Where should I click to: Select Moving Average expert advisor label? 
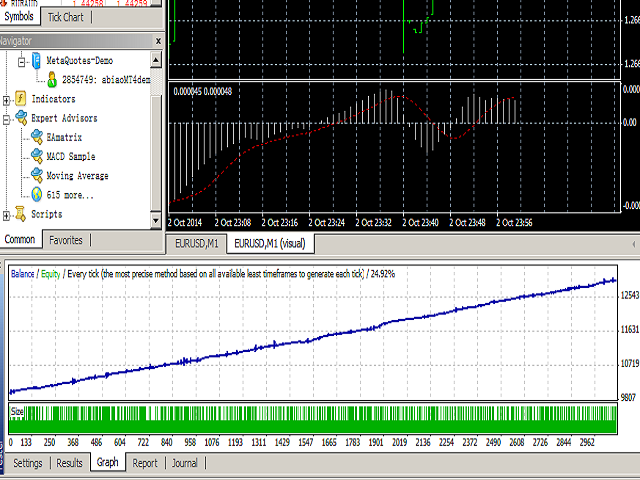(77, 176)
